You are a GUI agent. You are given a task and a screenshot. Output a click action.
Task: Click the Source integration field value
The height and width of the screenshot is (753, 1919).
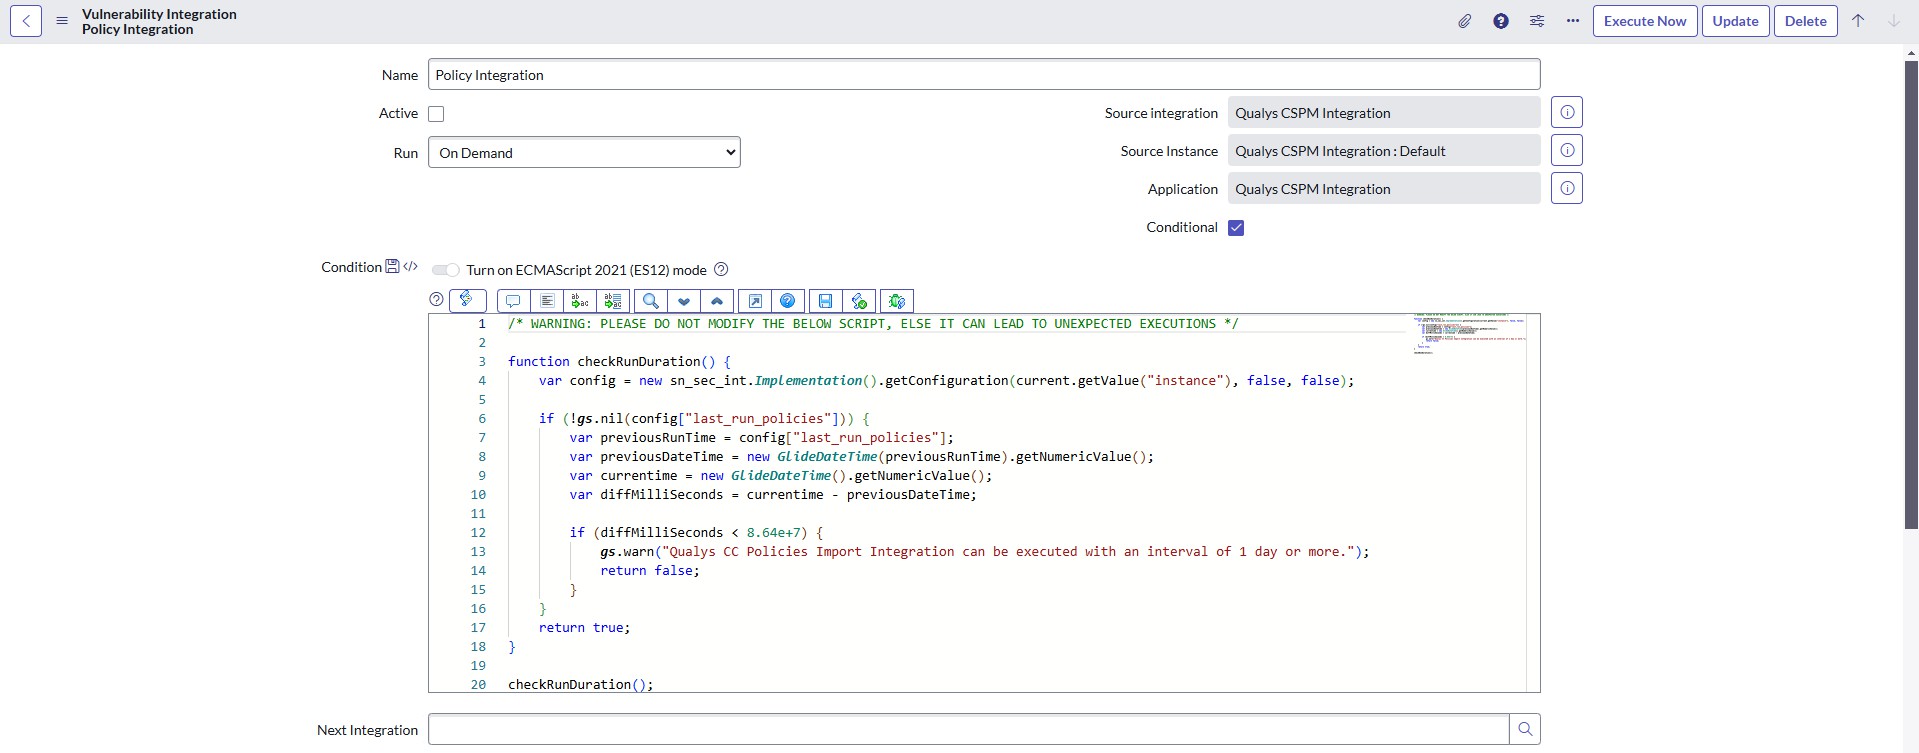(1384, 112)
